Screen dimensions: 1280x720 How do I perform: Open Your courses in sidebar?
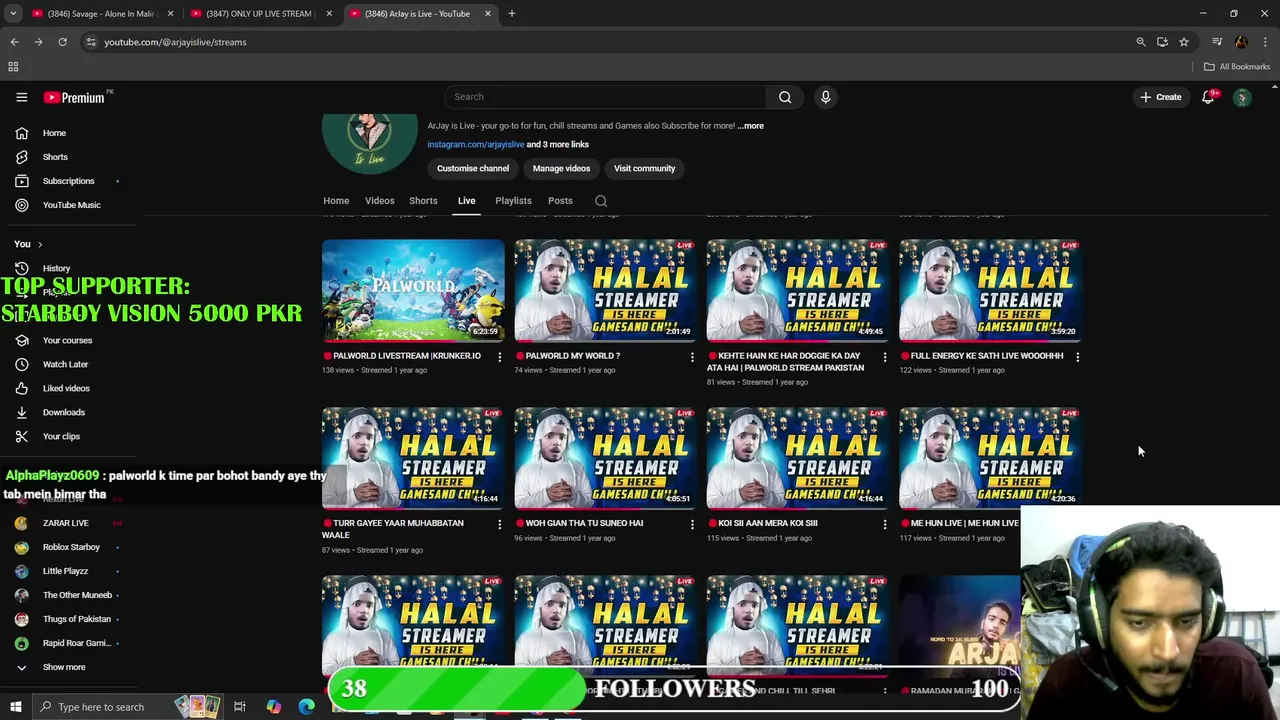(x=66, y=340)
